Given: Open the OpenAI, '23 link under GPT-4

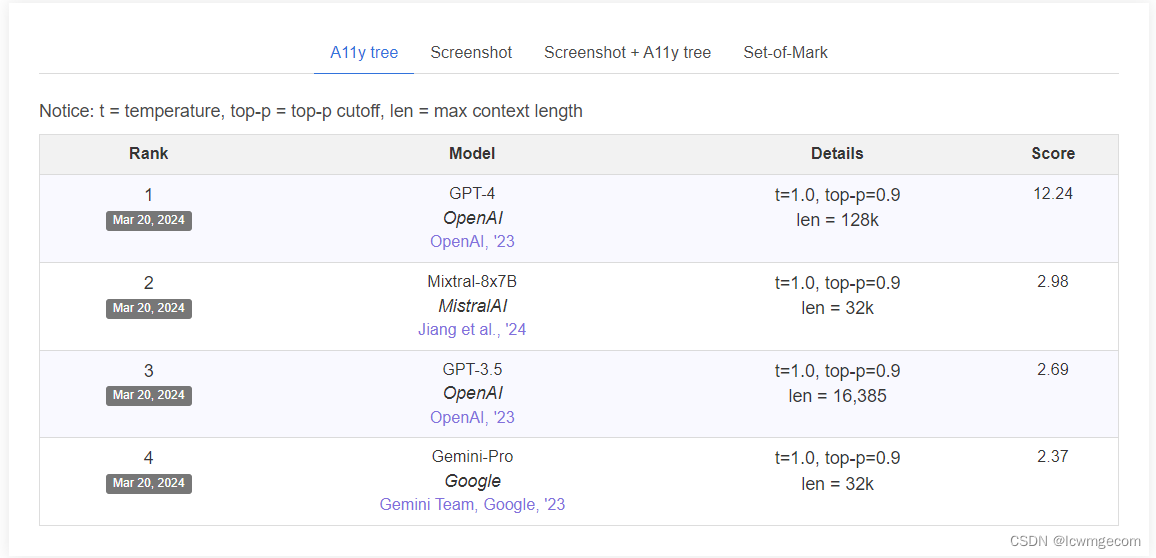Looking at the screenshot, I should [473, 241].
